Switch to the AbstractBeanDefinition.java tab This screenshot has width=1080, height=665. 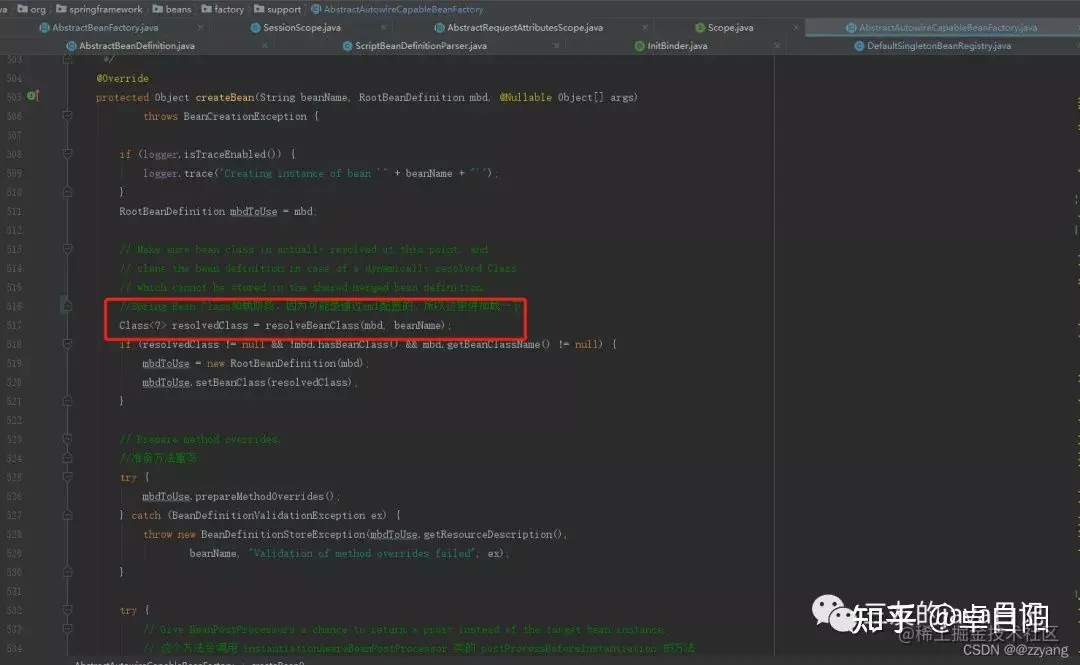point(136,46)
